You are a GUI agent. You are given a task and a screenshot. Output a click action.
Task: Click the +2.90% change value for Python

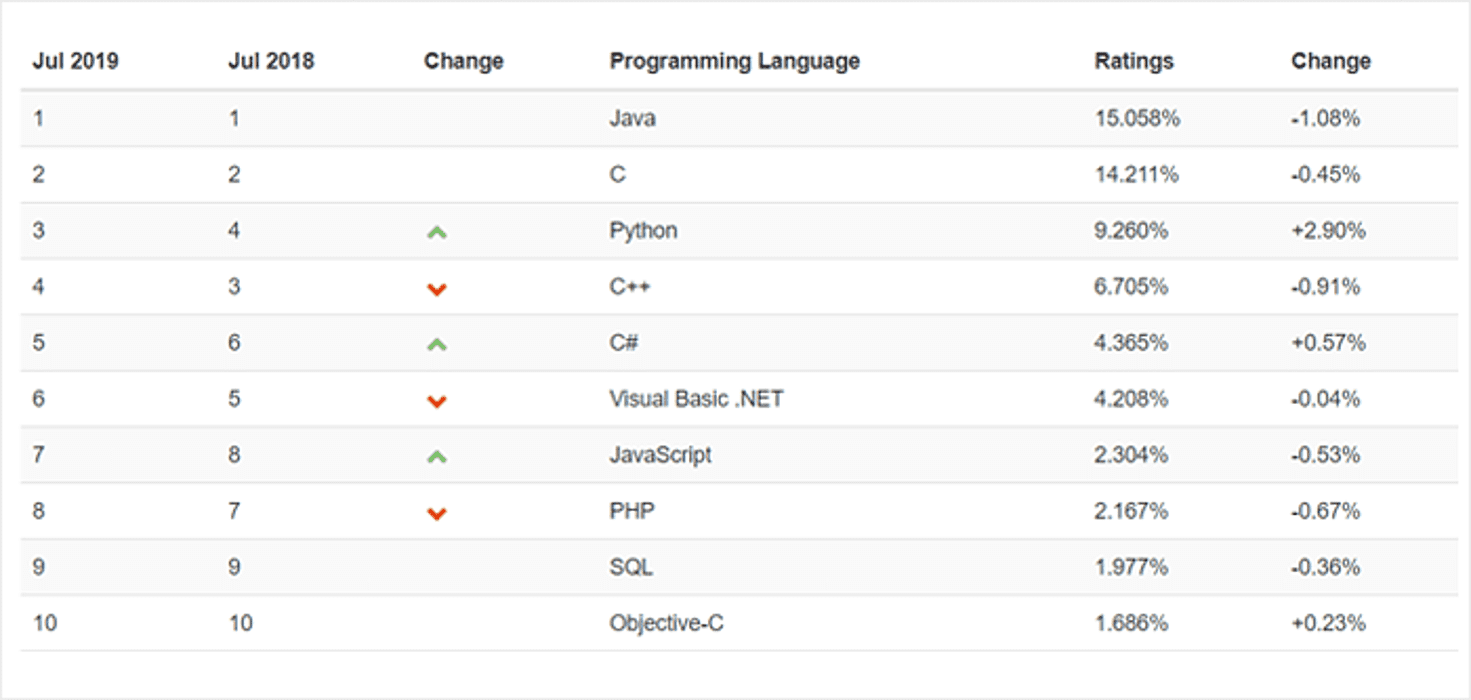click(1330, 230)
